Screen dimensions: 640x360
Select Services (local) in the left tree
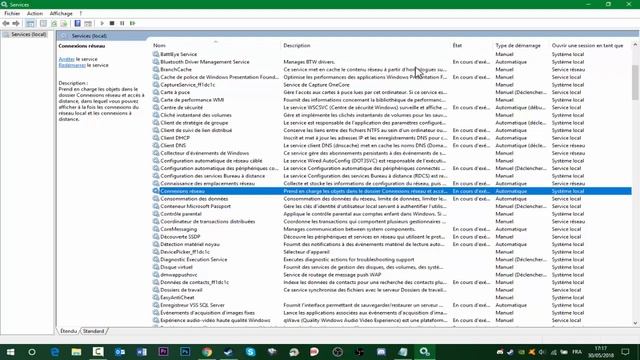click(29, 35)
